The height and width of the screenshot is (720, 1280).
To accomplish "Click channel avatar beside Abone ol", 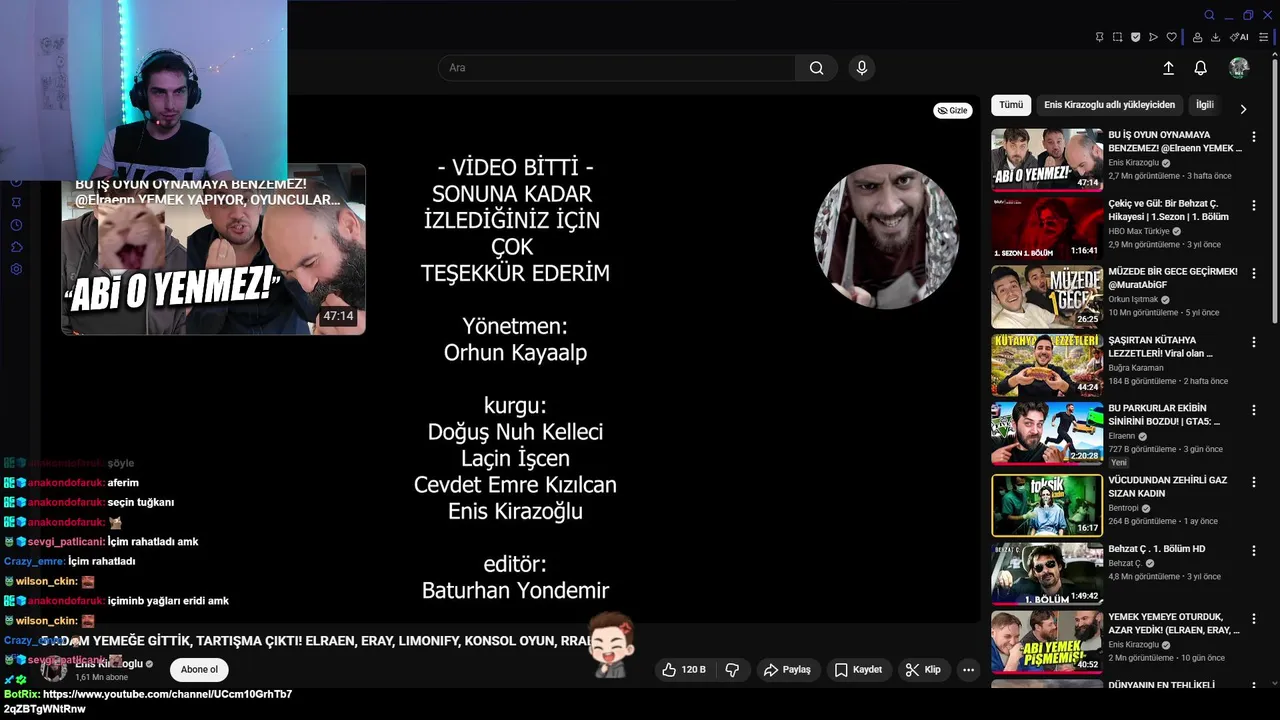I will [x=54, y=670].
